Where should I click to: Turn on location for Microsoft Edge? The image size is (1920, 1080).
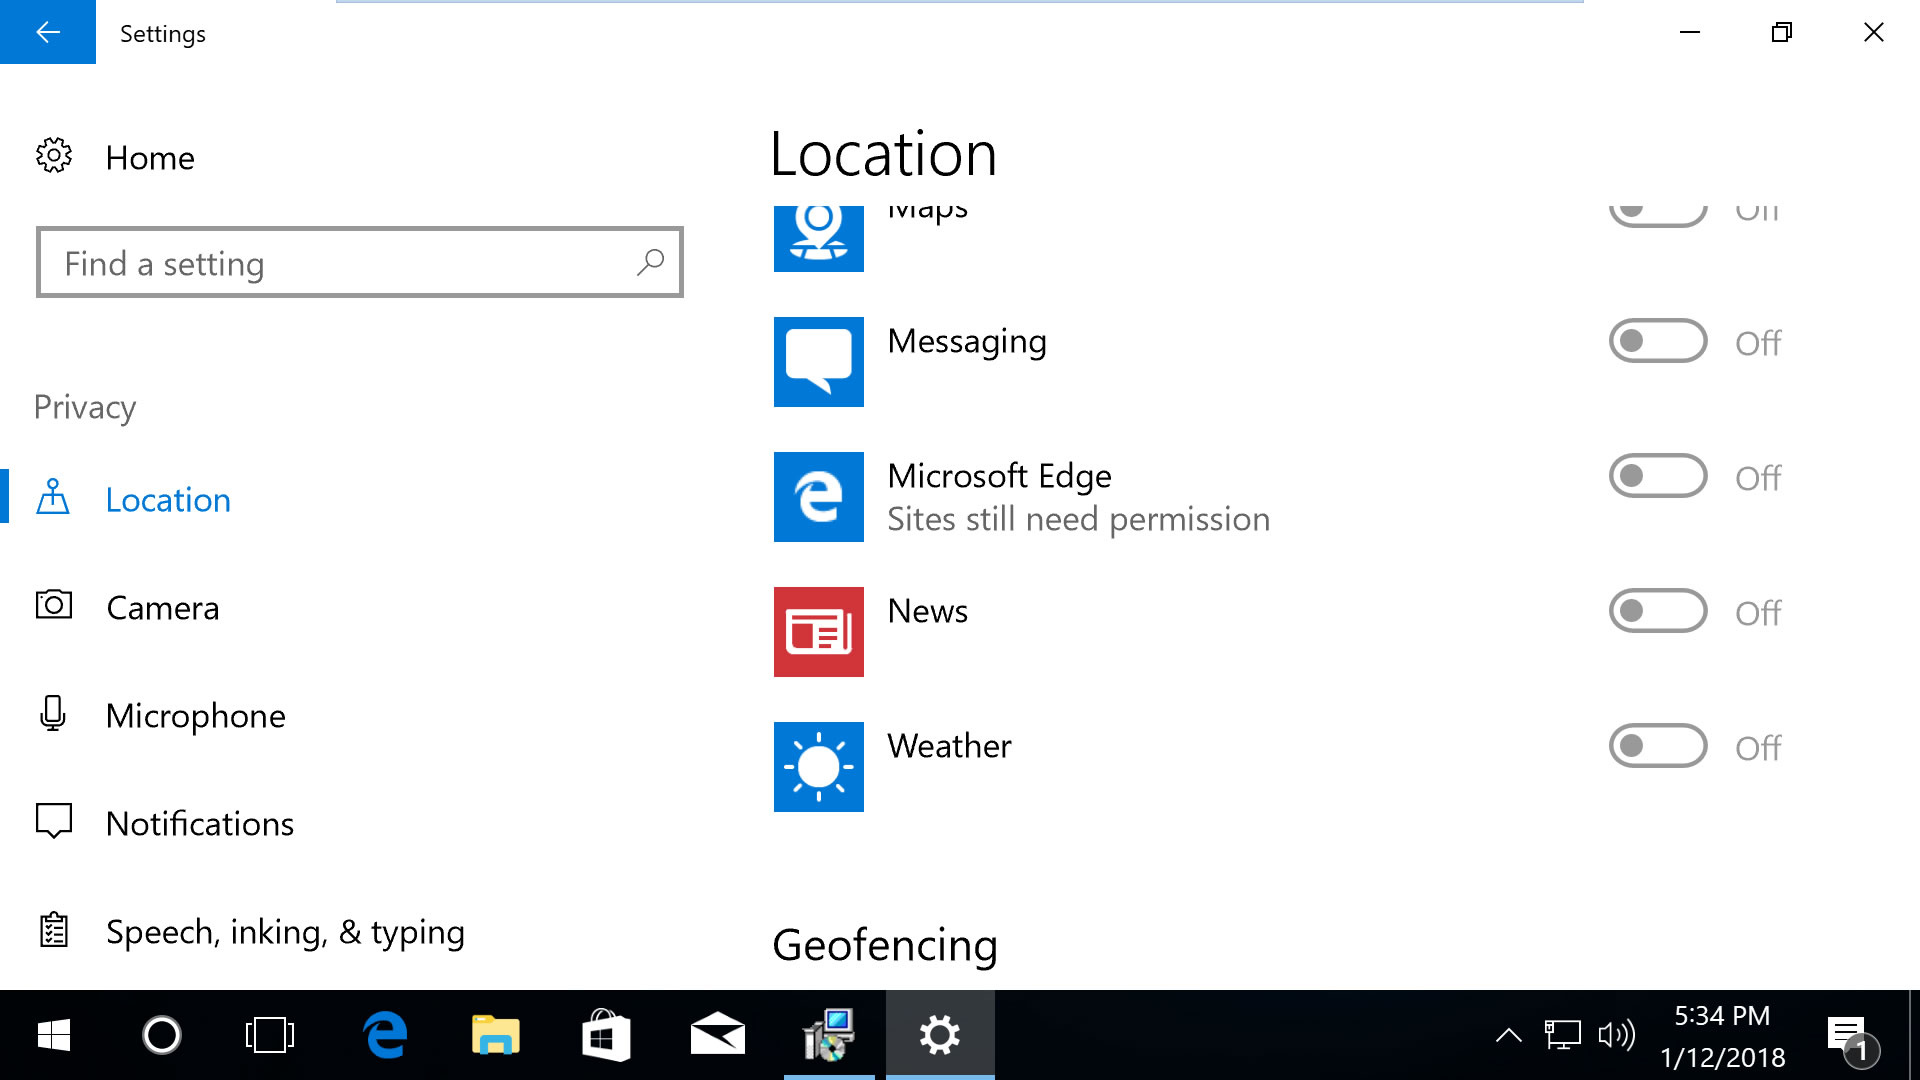tap(1657, 477)
